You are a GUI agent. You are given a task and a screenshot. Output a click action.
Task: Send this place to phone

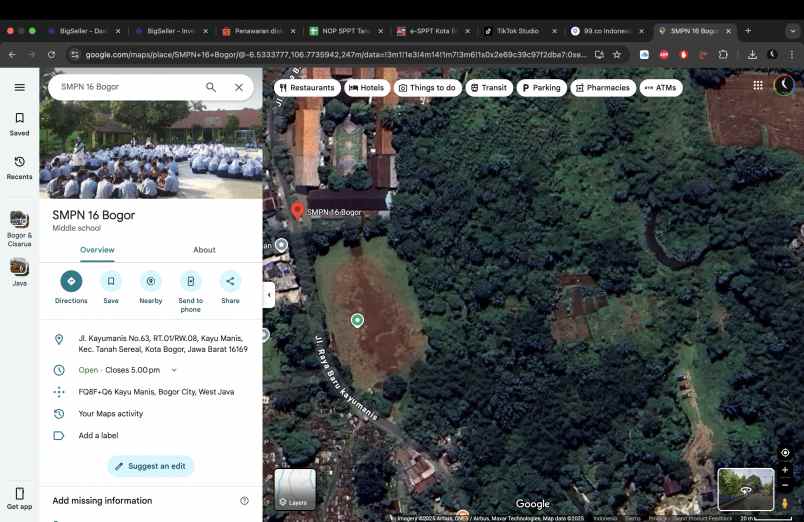190,292
